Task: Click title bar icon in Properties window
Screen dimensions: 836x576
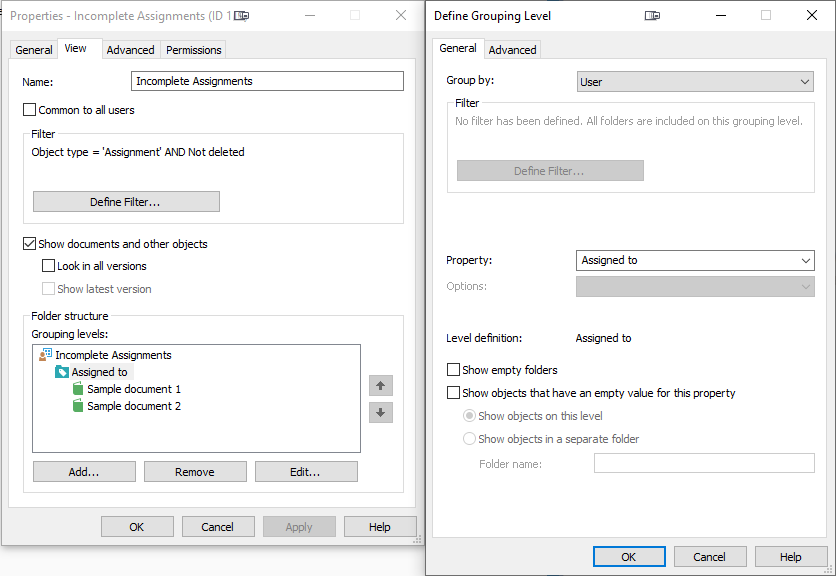Action: [242, 15]
